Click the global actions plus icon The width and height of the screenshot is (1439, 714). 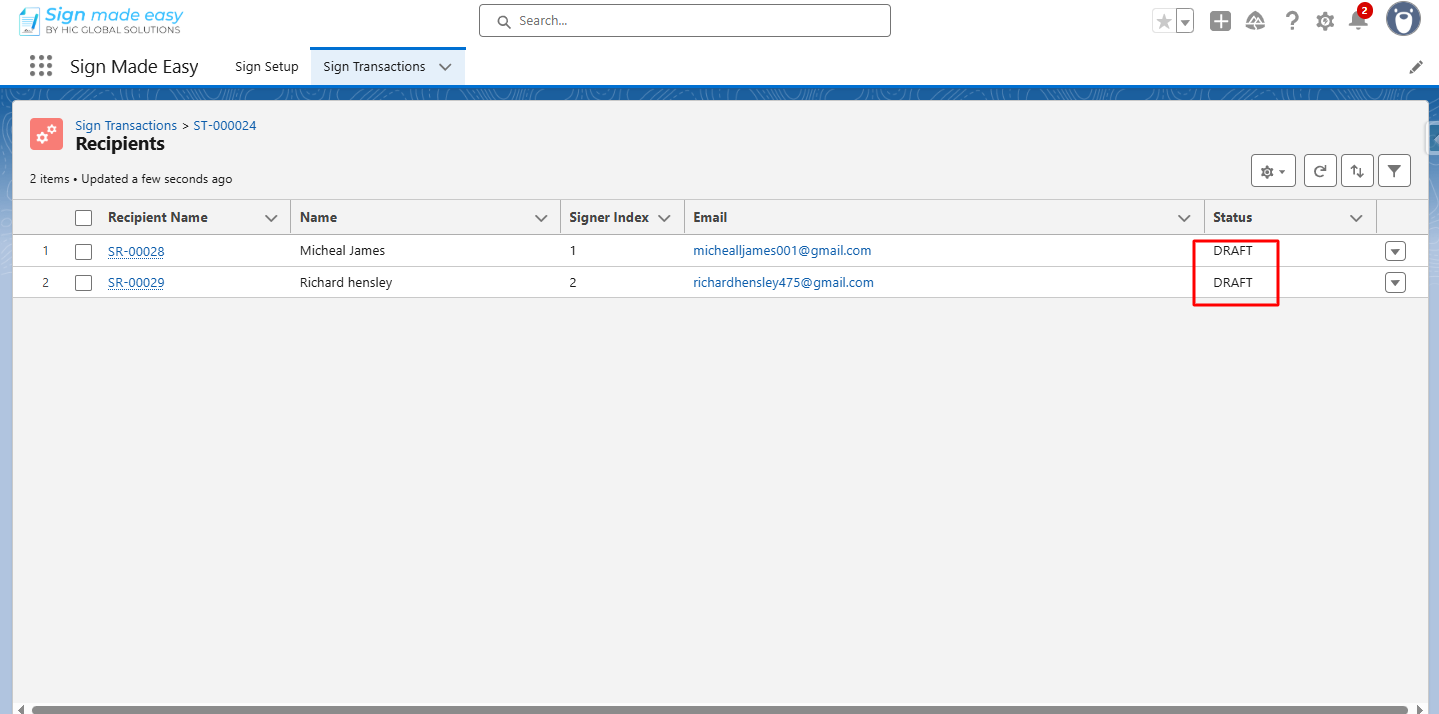(1220, 21)
